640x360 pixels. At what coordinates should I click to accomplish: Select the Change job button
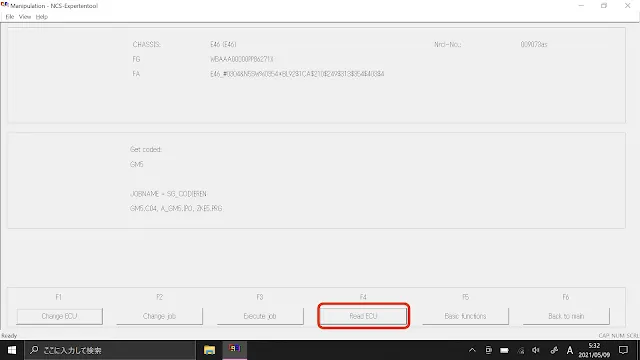(160, 316)
